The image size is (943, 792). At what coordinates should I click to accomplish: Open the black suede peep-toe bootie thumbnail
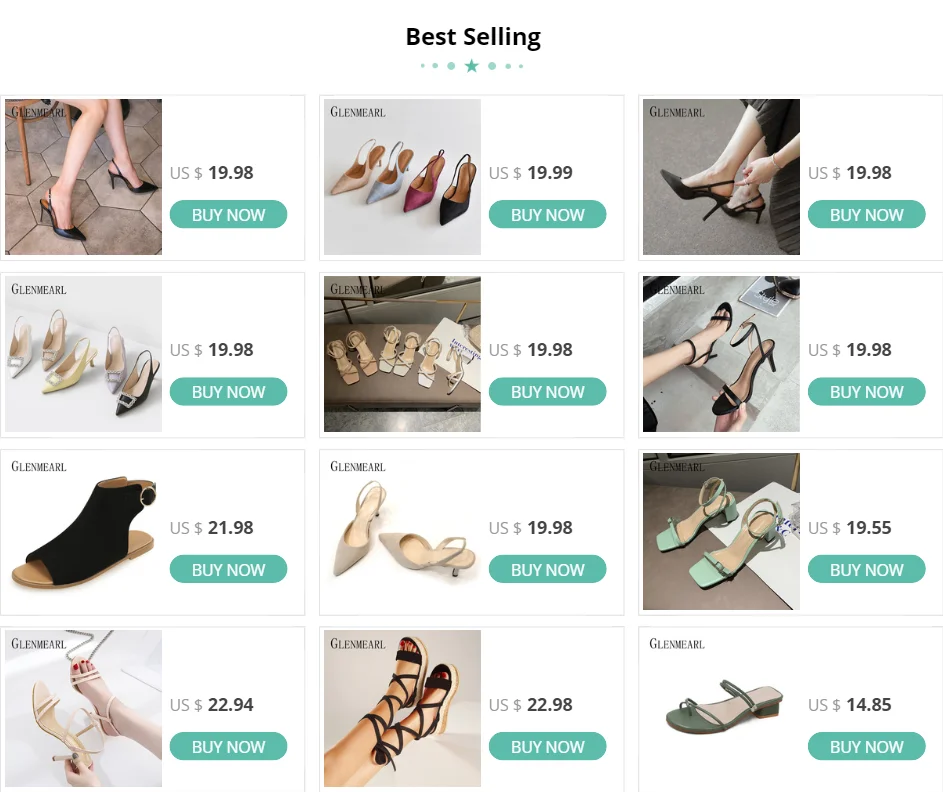pyautogui.click(x=83, y=532)
